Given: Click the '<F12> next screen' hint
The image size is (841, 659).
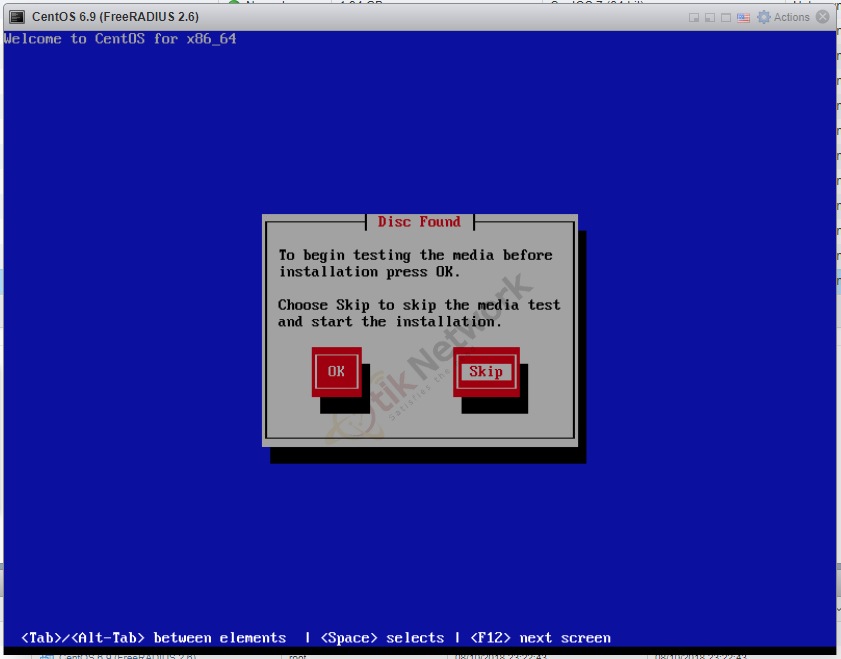Looking at the screenshot, I should pos(541,638).
